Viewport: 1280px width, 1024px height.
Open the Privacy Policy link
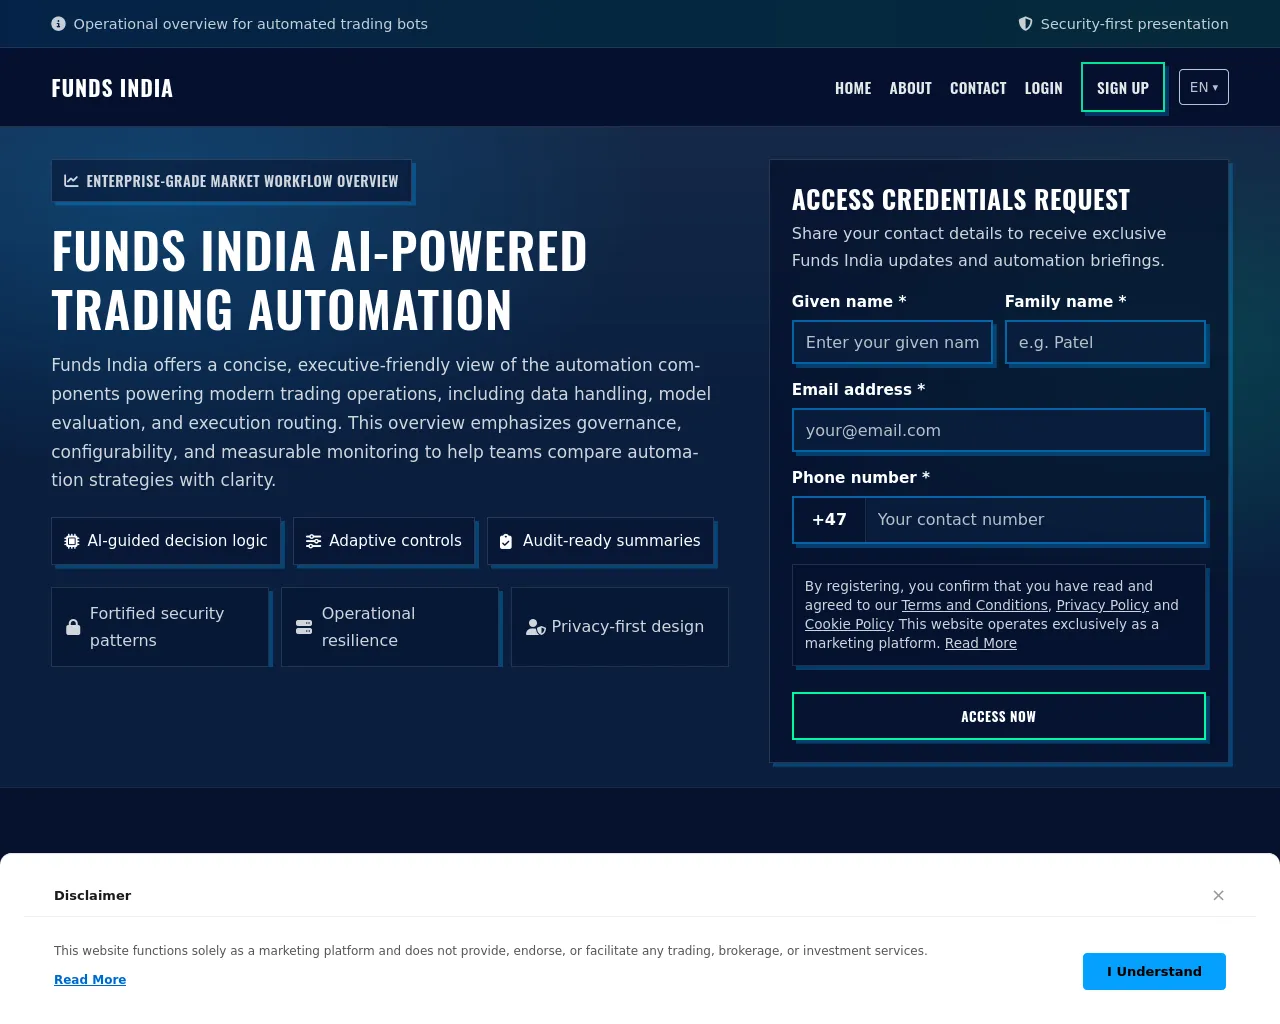pos(1102,605)
